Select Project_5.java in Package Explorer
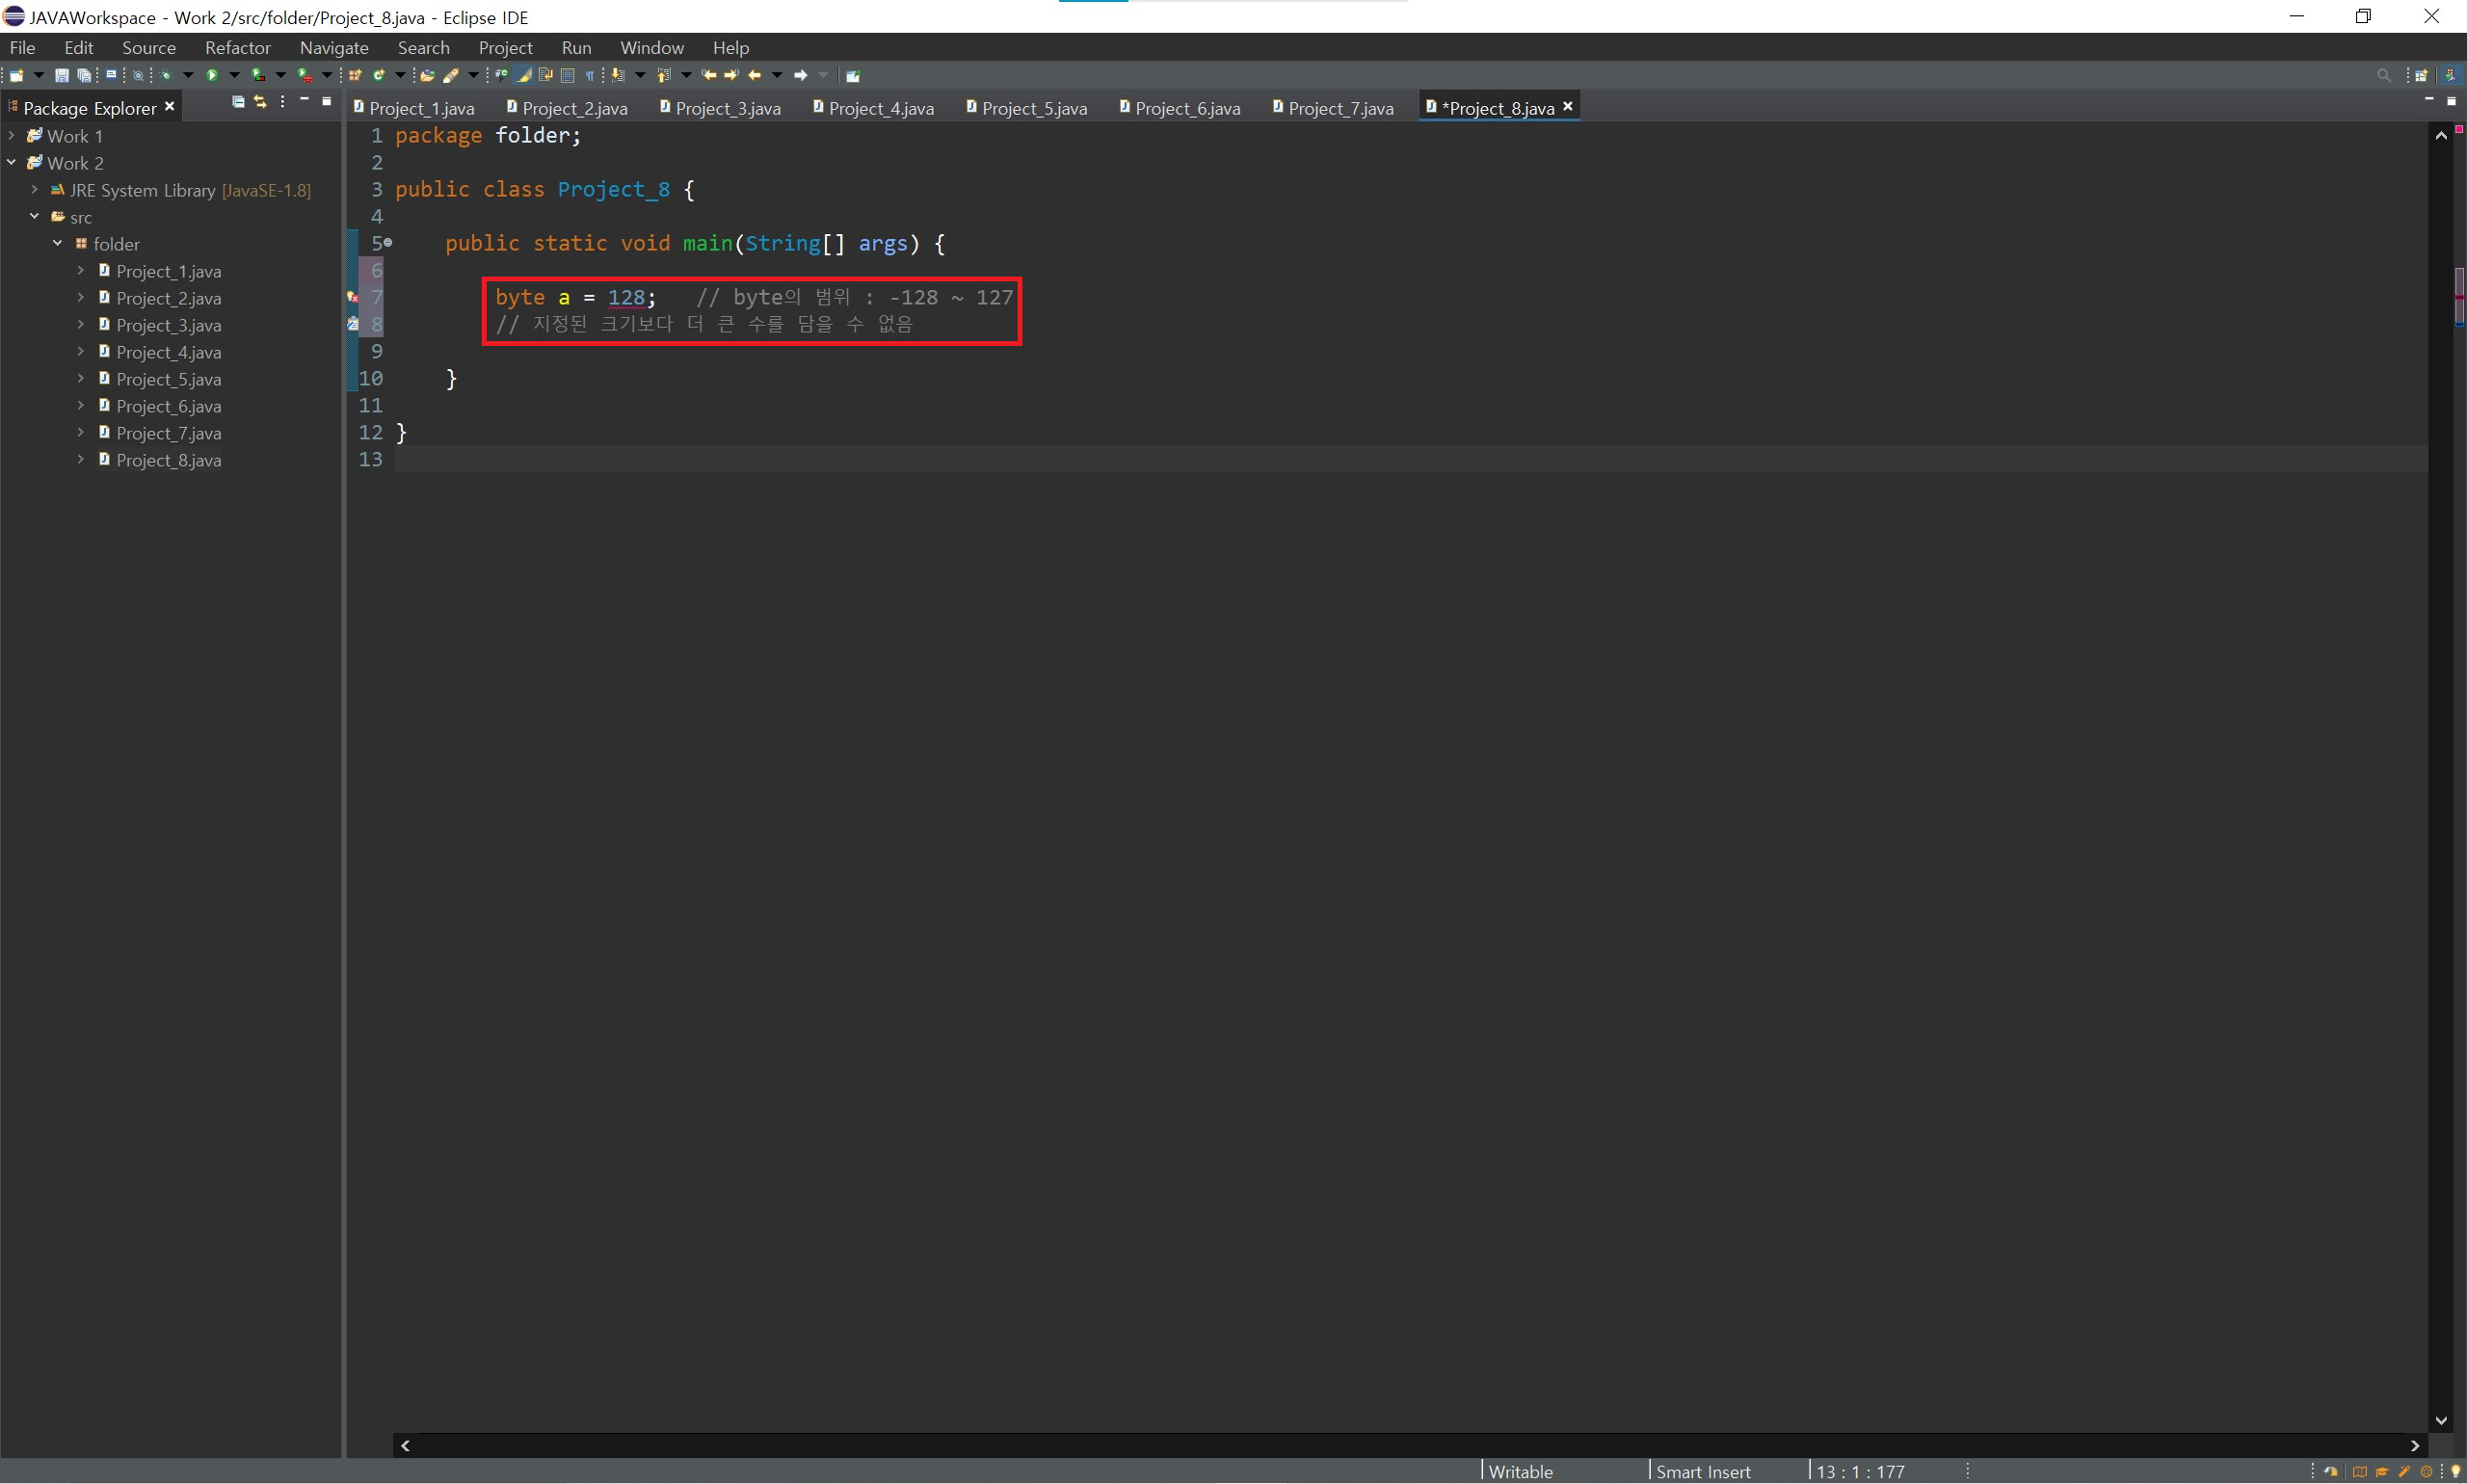Screen dimensions: 2467x1484 pos(168,379)
